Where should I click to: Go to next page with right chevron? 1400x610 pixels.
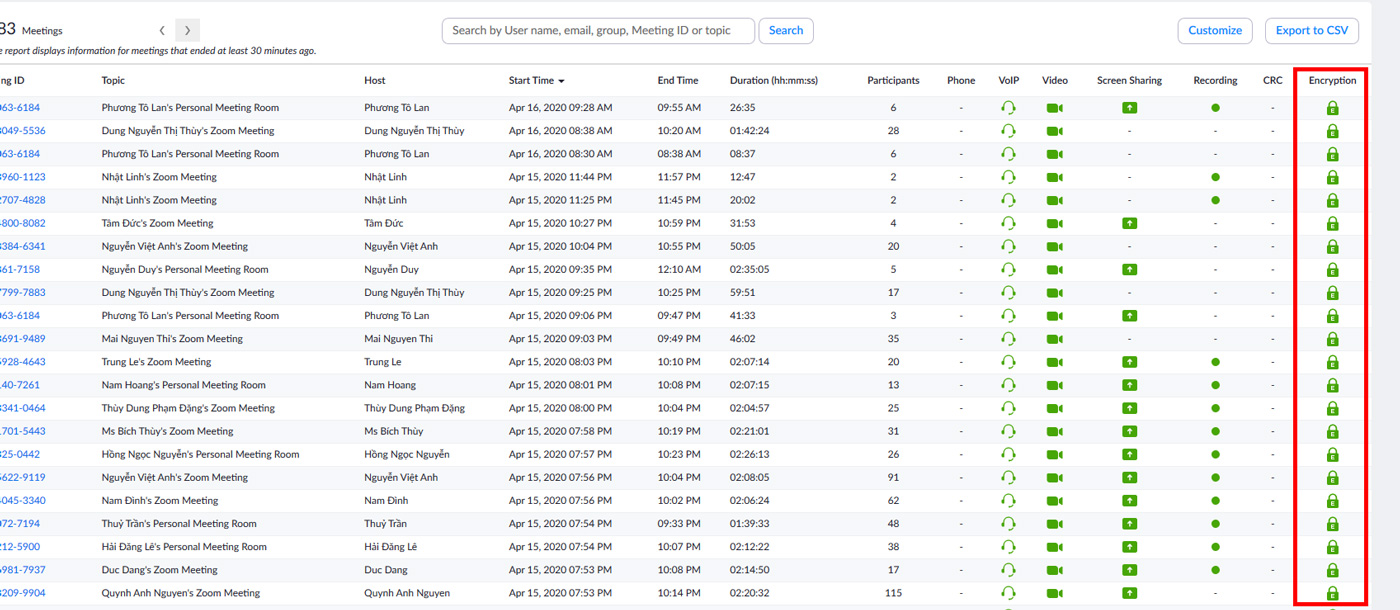(x=187, y=31)
